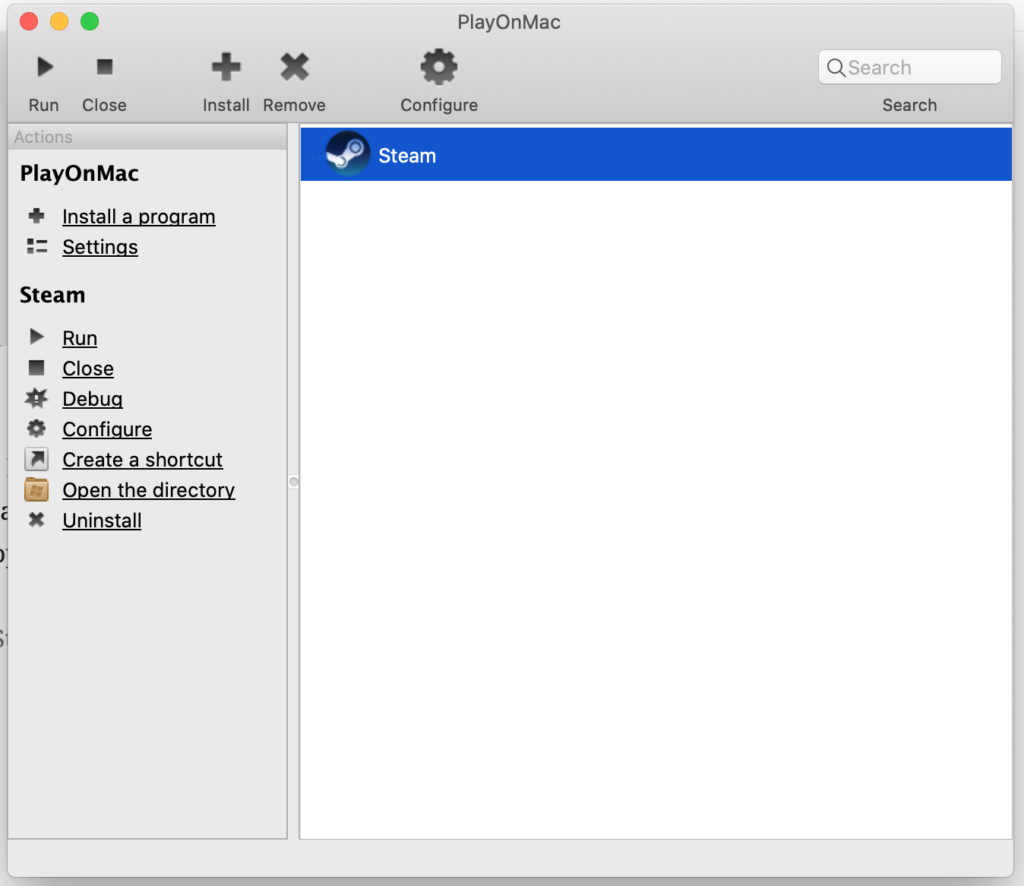
Task: Click the sidebar Close link
Action: (88, 368)
